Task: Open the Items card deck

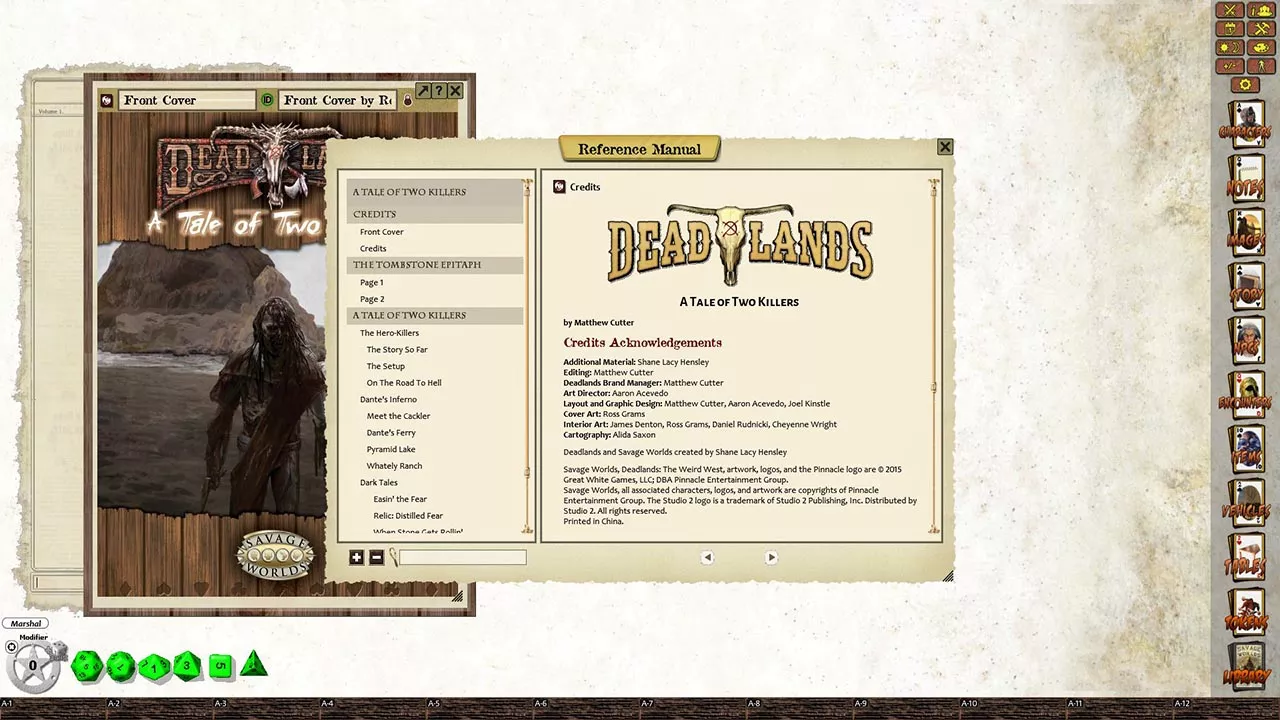Action: pos(1246,449)
